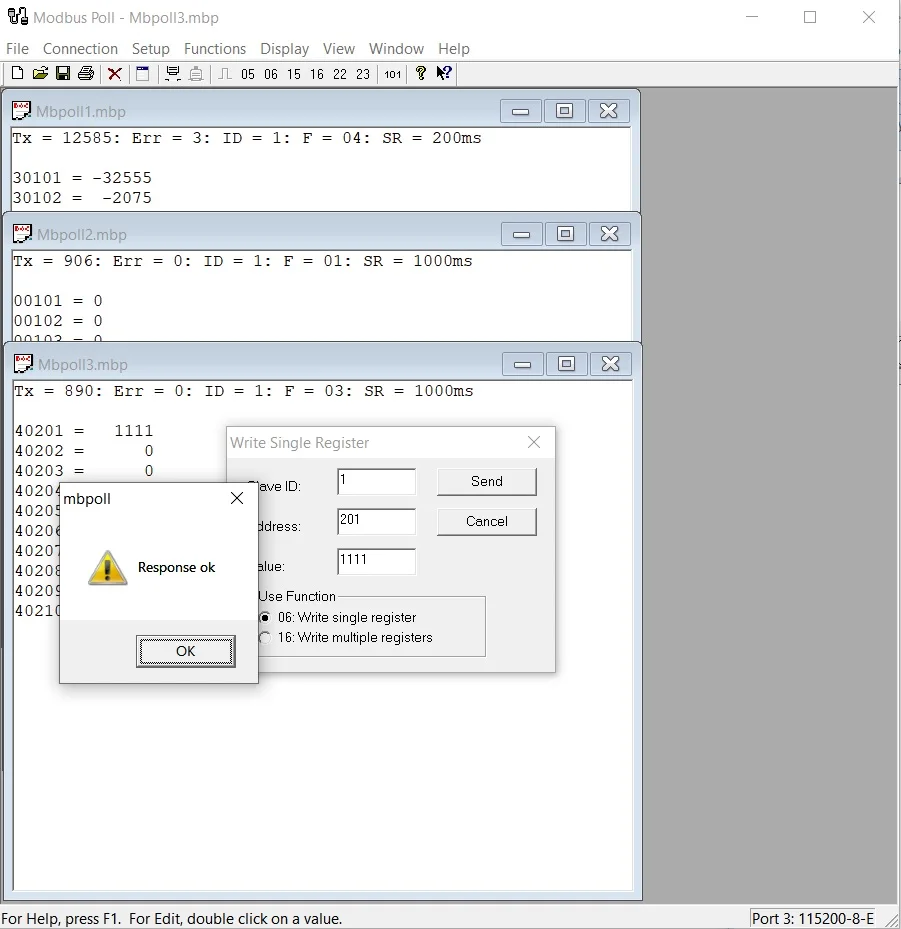901x929 pixels.
Task: Minimize the Mbpoll2.mbp child window
Action: 521,234
